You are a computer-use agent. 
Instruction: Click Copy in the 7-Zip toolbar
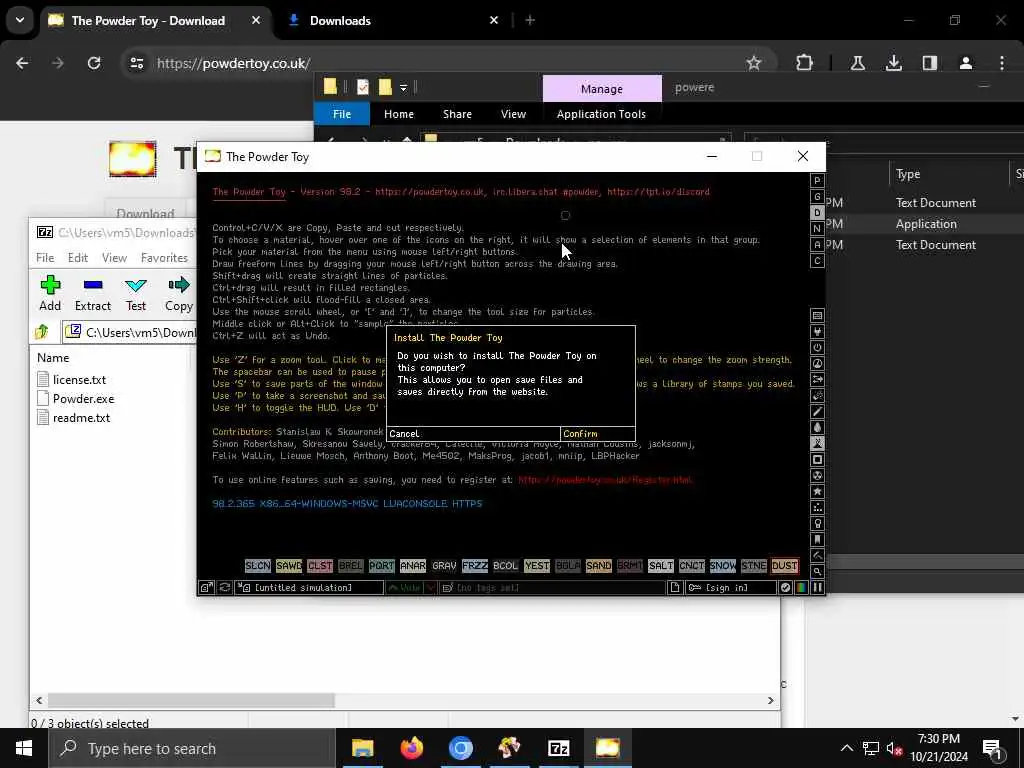[178, 293]
